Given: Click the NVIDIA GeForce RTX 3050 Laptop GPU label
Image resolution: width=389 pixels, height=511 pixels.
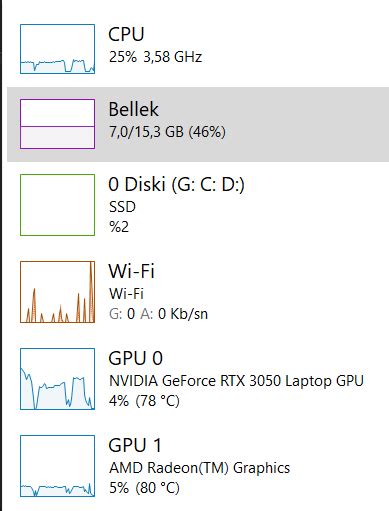Looking at the screenshot, I should [x=236, y=381].
